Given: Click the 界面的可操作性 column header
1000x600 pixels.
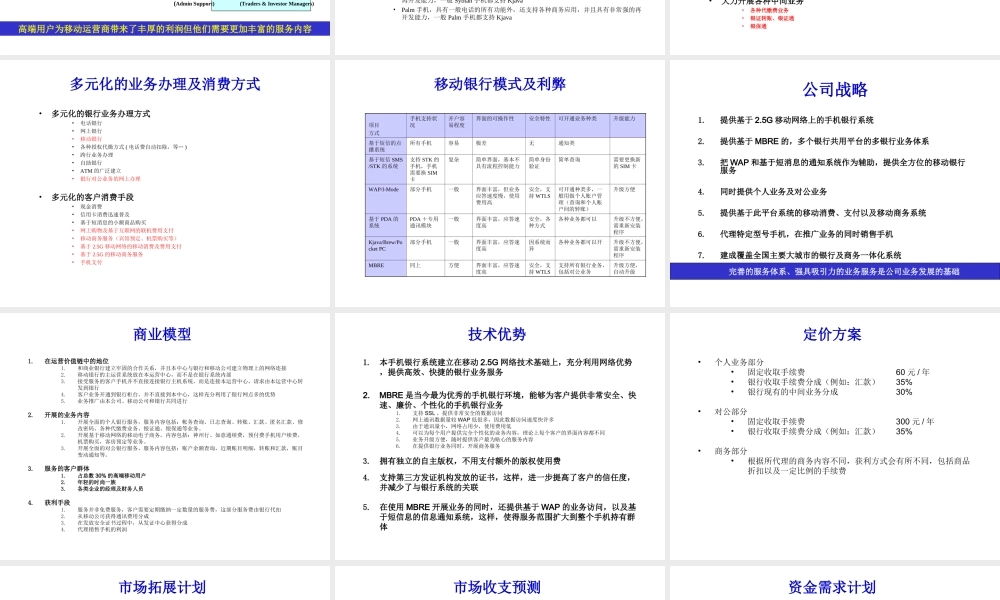Looking at the screenshot, I should pyautogui.click(x=499, y=126).
